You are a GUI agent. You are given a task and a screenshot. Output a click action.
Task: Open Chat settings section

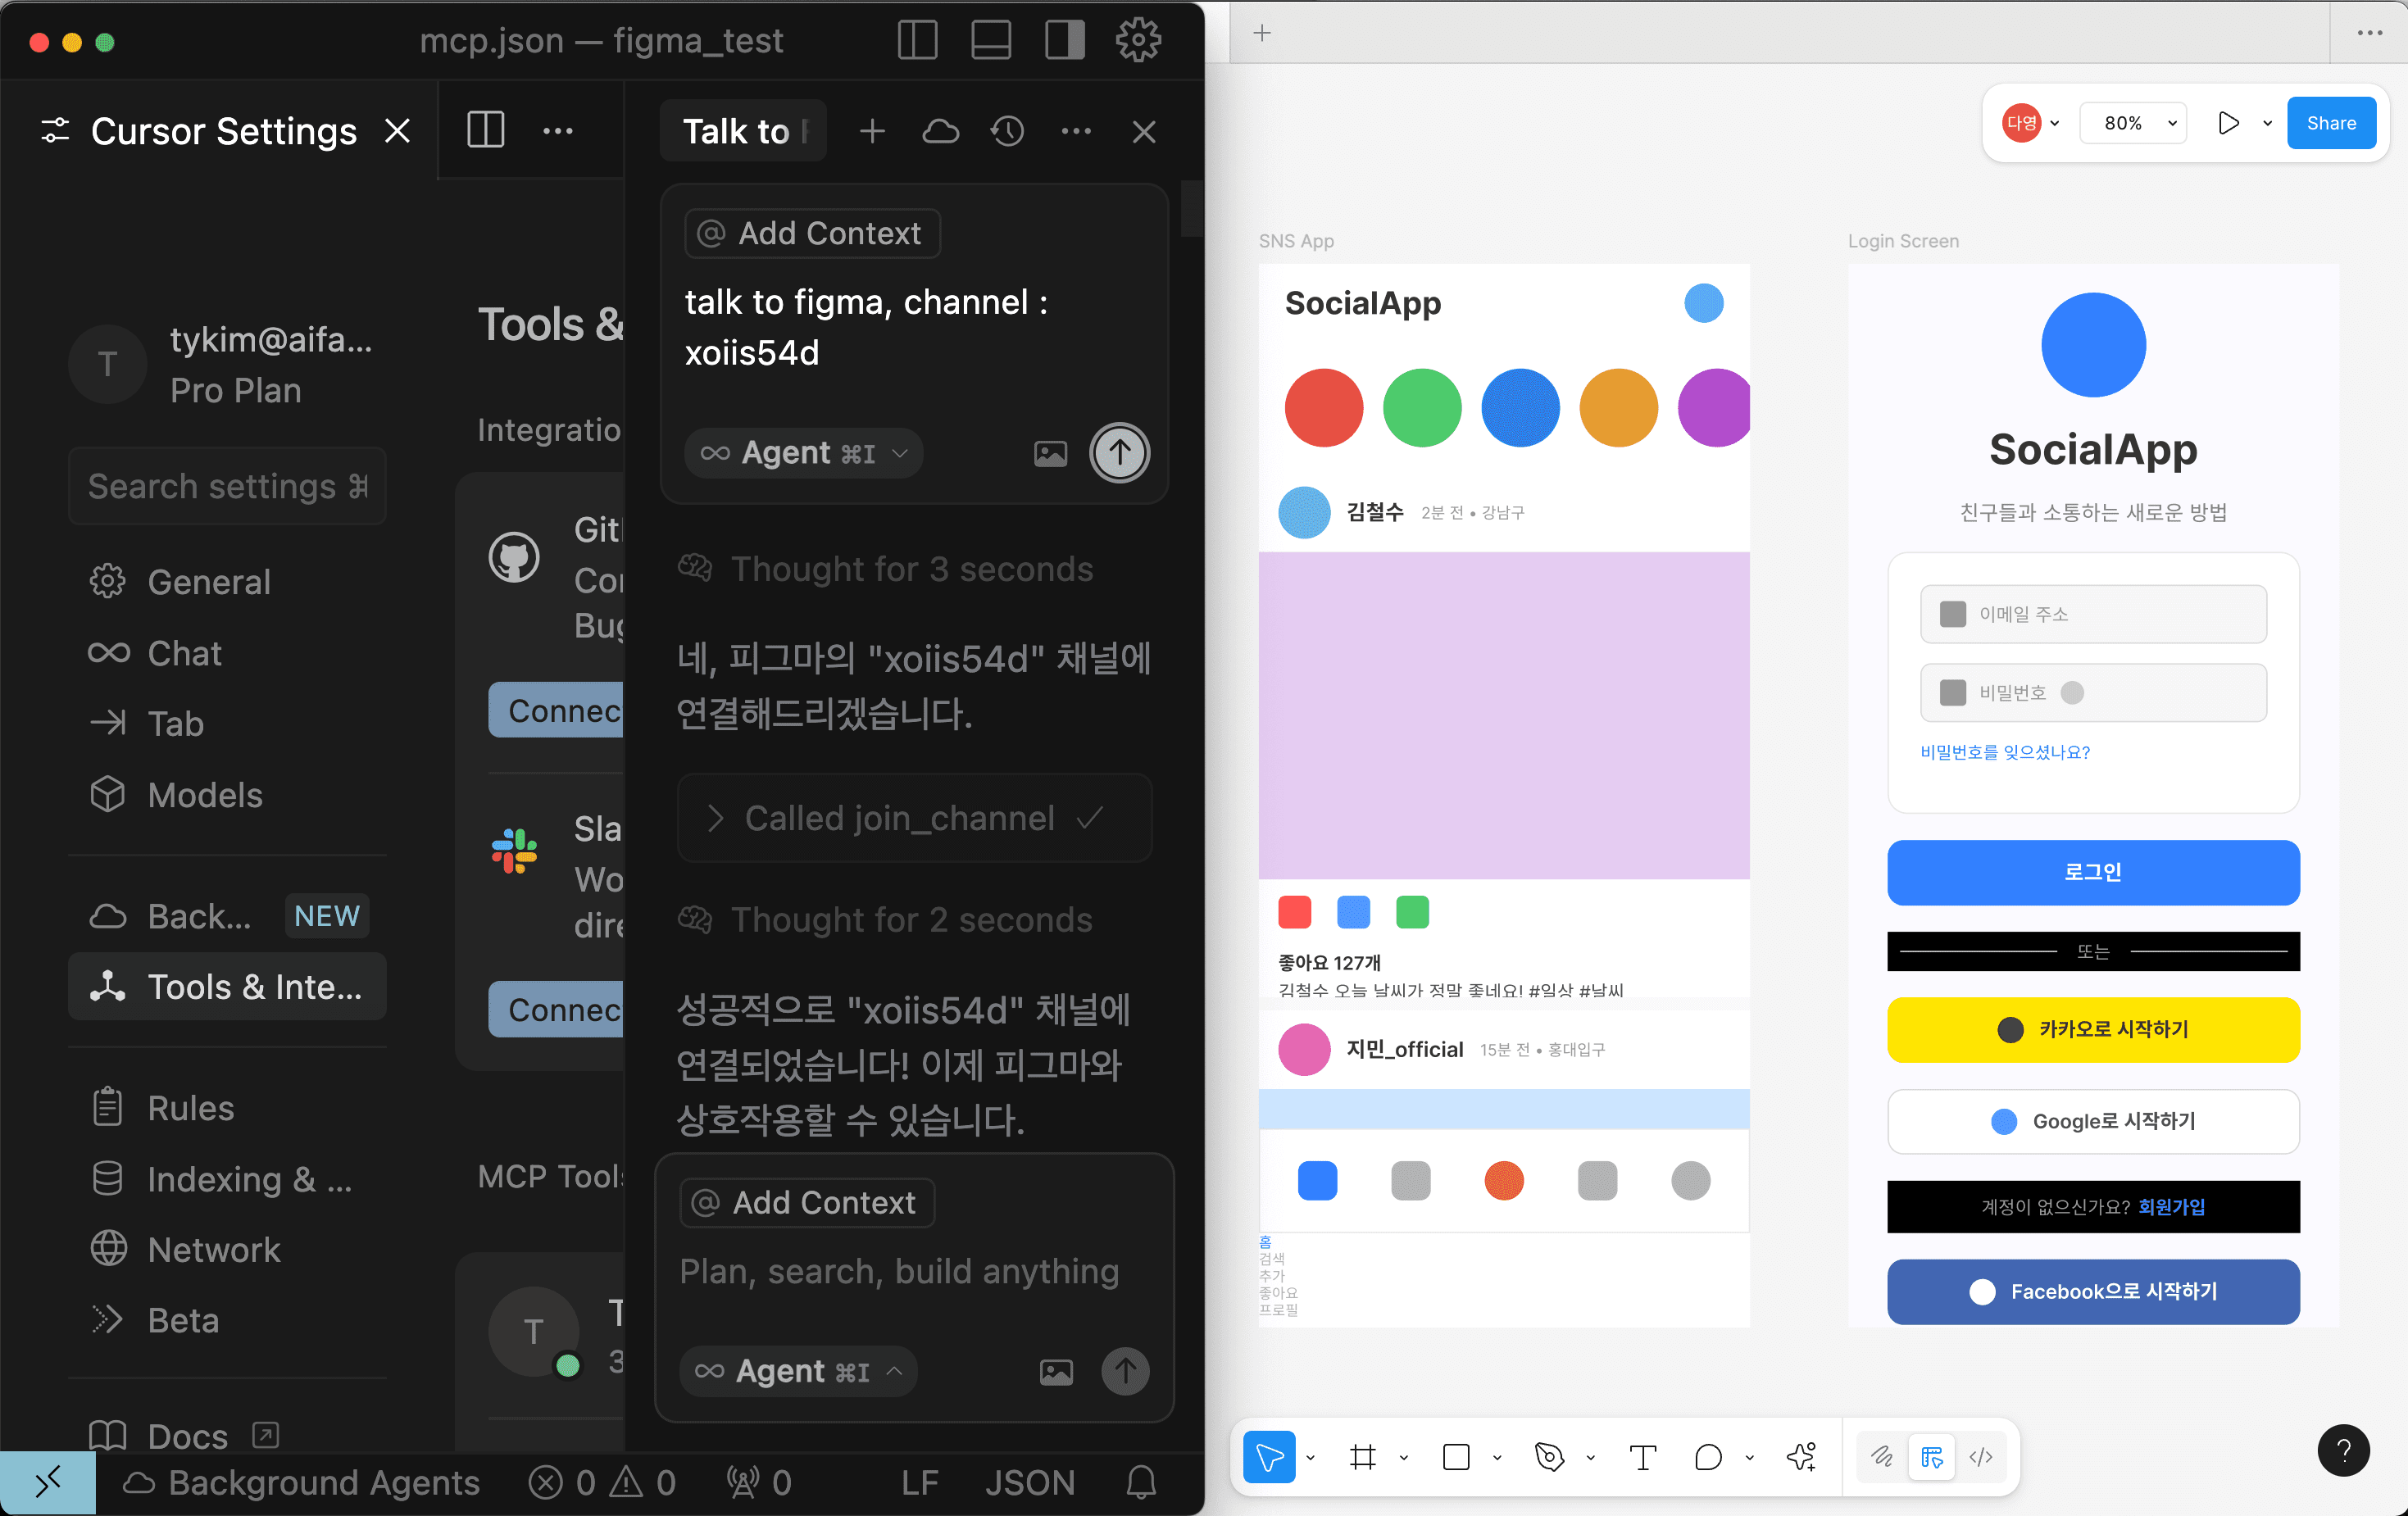[x=227, y=653]
